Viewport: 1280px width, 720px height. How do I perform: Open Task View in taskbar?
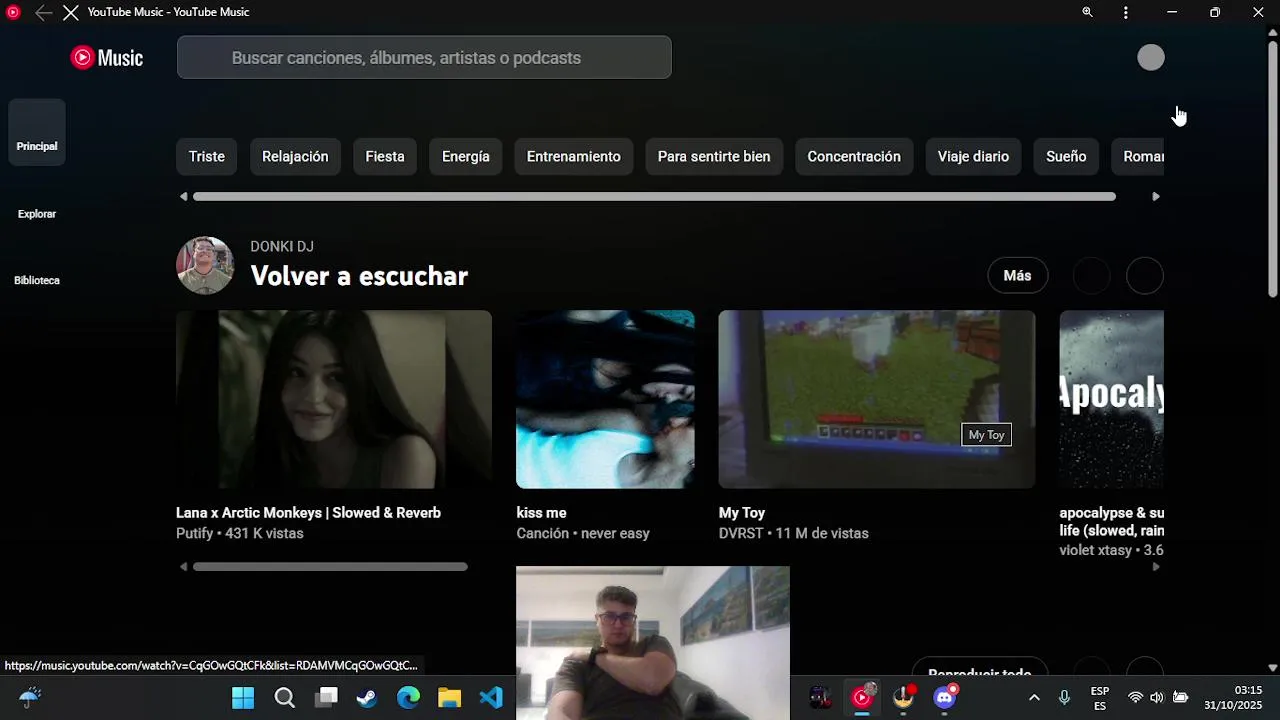click(x=327, y=698)
